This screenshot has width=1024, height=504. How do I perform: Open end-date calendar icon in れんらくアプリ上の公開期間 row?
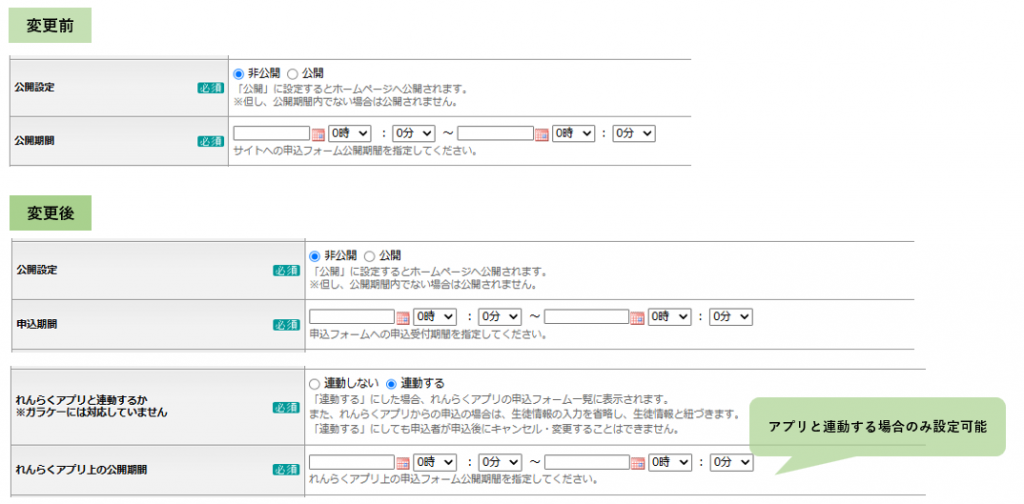[x=637, y=463]
